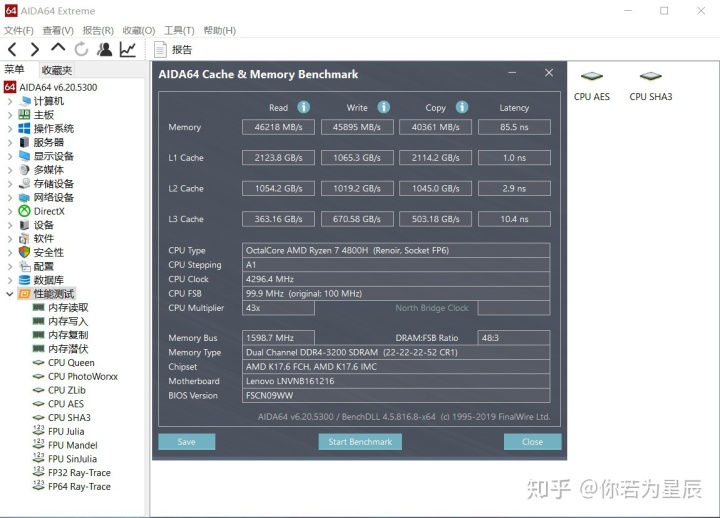Click the CPU Type field

396,250
